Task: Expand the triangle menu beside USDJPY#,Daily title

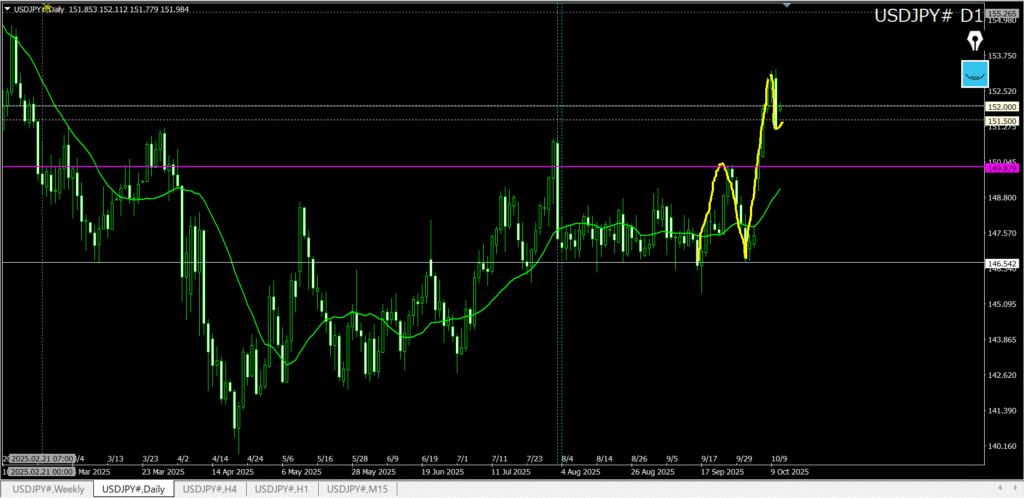Action: tap(7, 9)
